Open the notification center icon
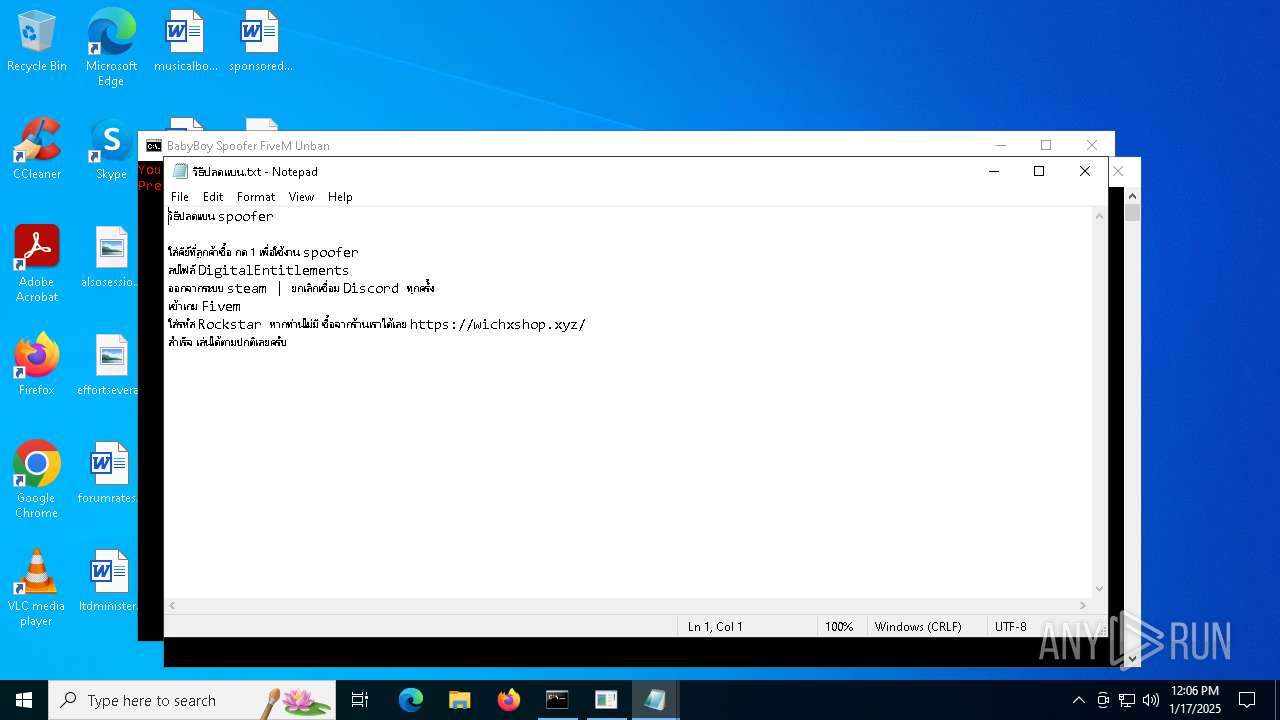 [x=1247, y=700]
